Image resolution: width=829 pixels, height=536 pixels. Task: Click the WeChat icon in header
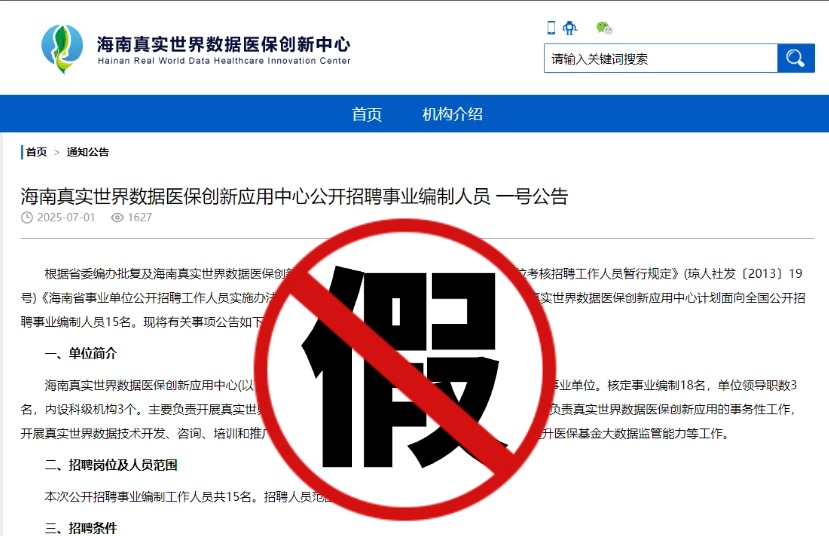point(604,27)
